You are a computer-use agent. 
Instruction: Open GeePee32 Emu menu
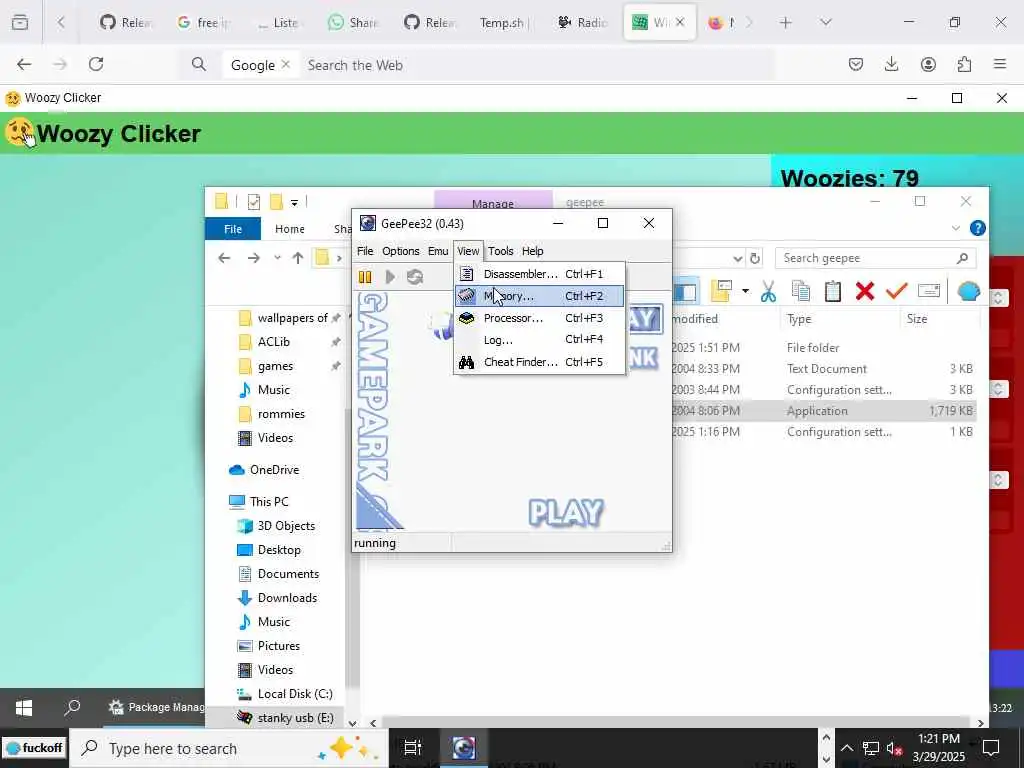[438, 251]
